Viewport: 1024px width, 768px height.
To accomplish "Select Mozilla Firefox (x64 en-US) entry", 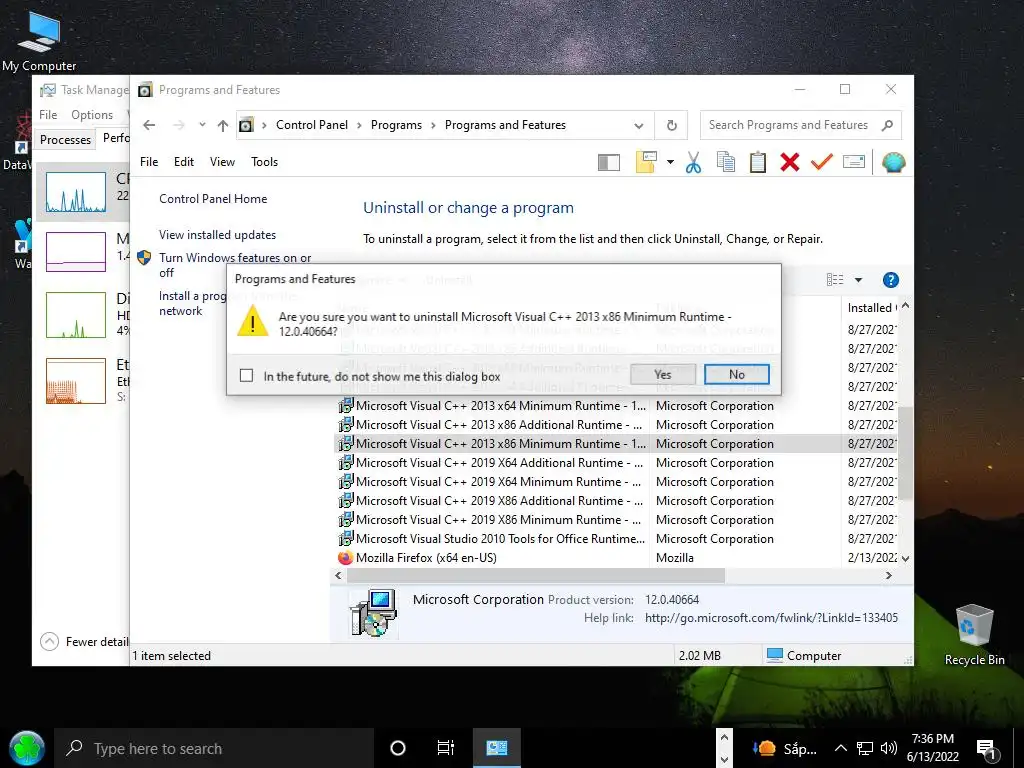I will coord(426,558).
